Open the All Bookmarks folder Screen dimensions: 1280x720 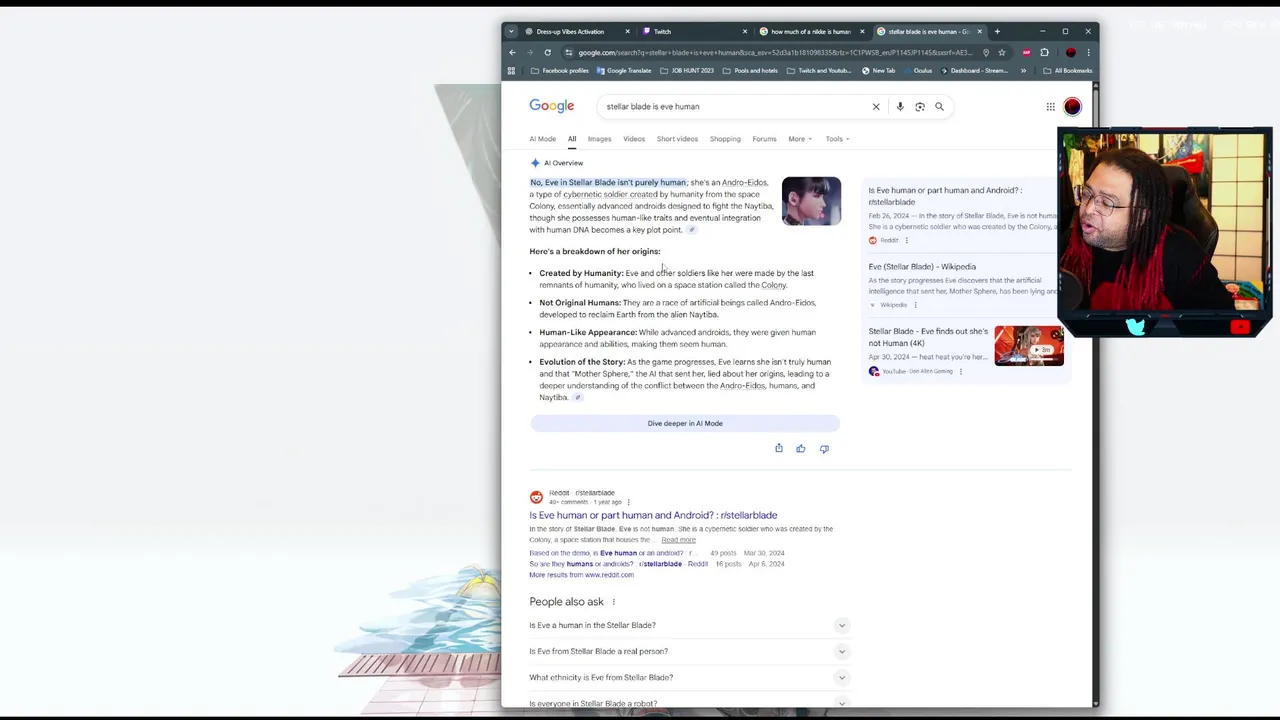point(1067,71)
